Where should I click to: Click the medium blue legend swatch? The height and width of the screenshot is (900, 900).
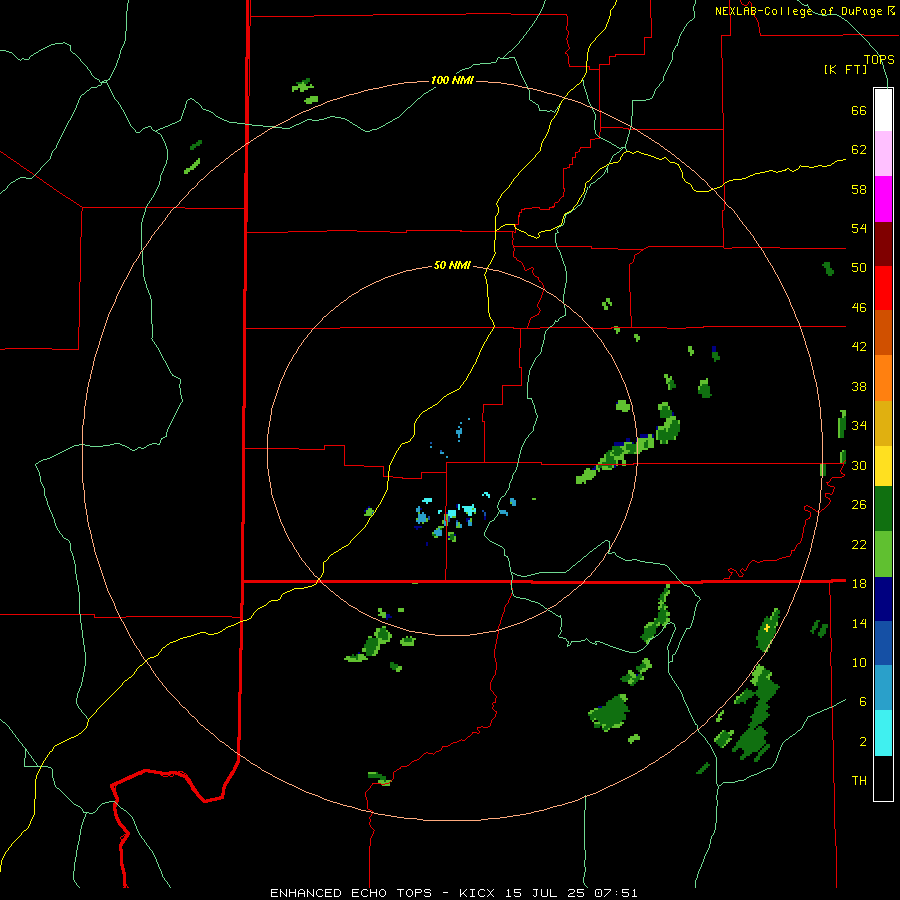(x=883, y=643)
